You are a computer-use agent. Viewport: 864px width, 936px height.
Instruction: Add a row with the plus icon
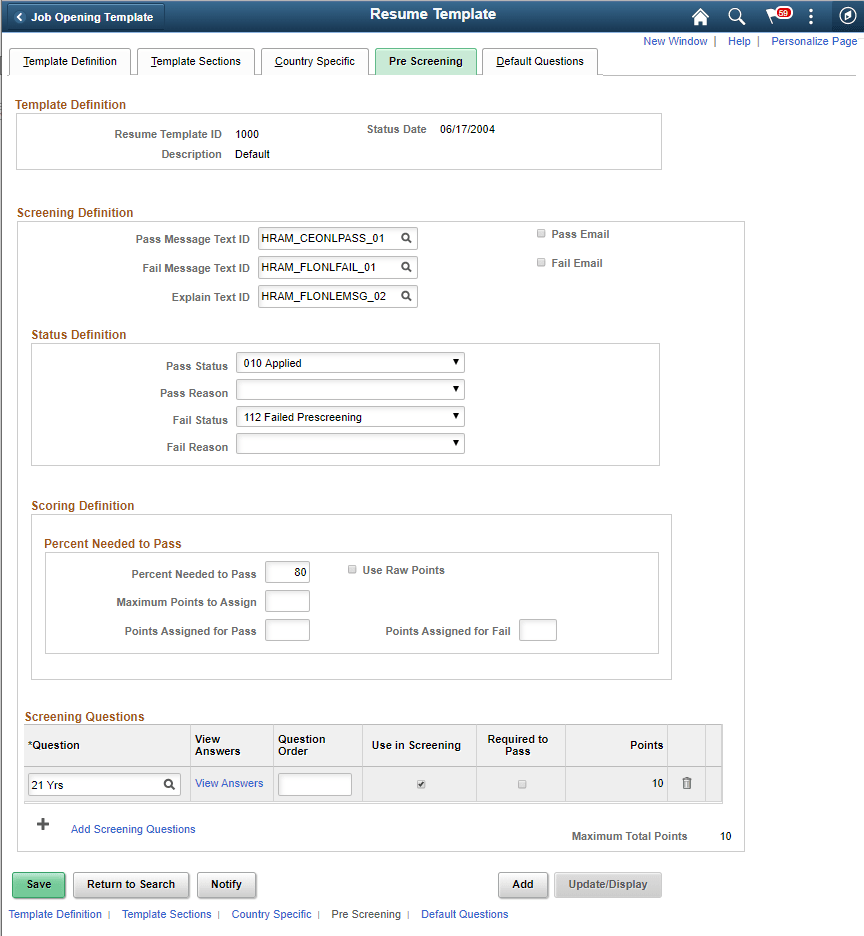pos(43,824)
